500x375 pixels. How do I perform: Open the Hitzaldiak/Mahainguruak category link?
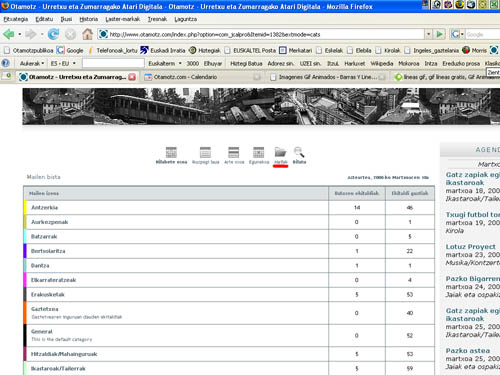click(64, 354)
